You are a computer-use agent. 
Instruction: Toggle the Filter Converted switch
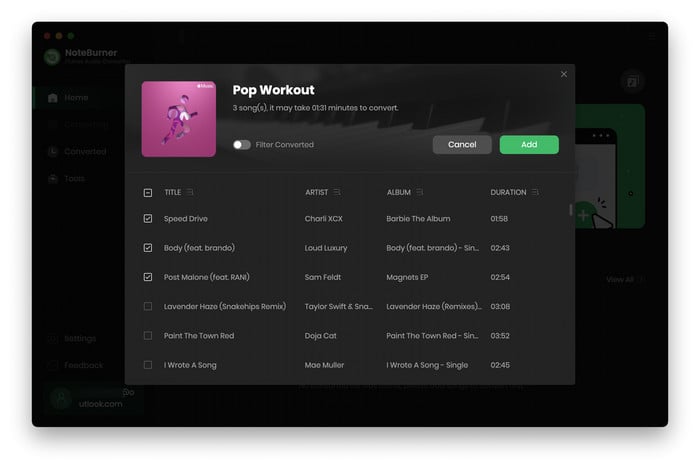coord(242,145)
